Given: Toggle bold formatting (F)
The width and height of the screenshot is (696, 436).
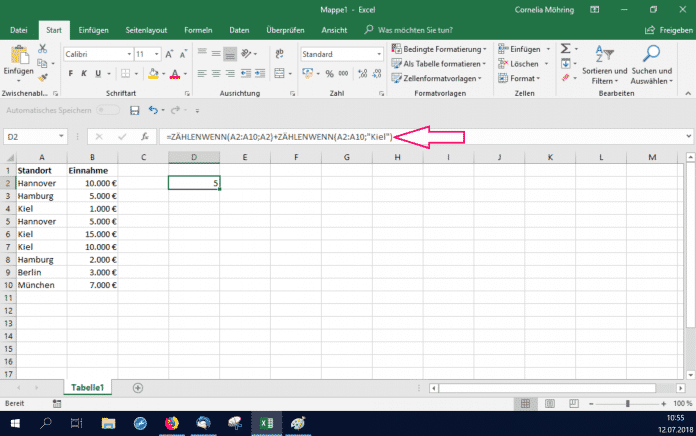Looking at the screenshot, I should coord(70,73).
